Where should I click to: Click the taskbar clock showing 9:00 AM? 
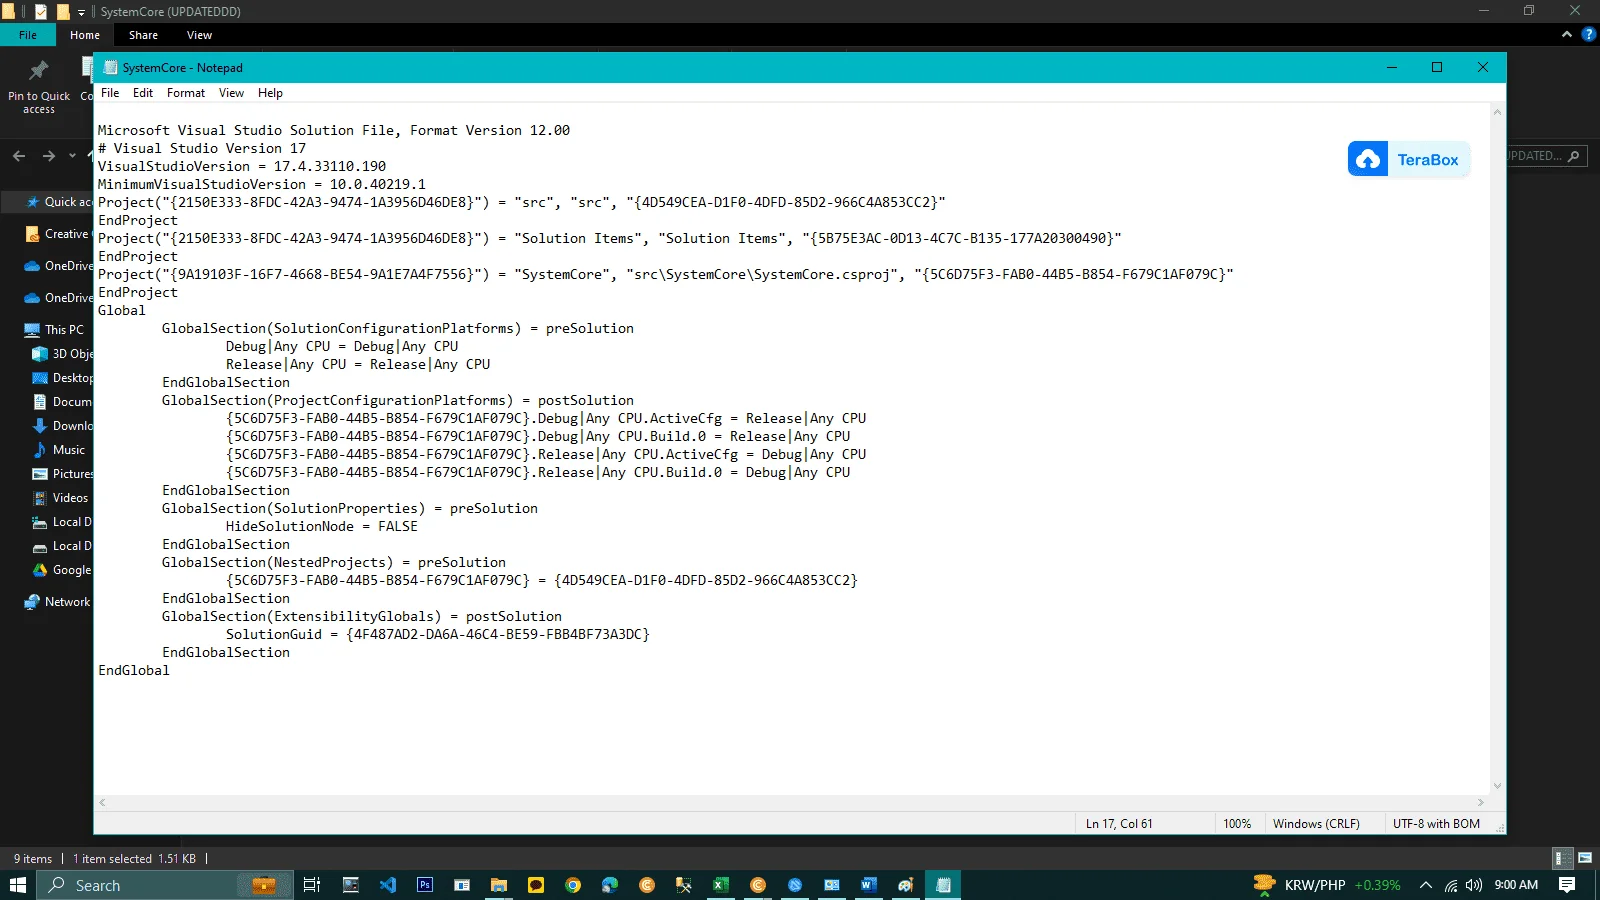pos(1516,885)
